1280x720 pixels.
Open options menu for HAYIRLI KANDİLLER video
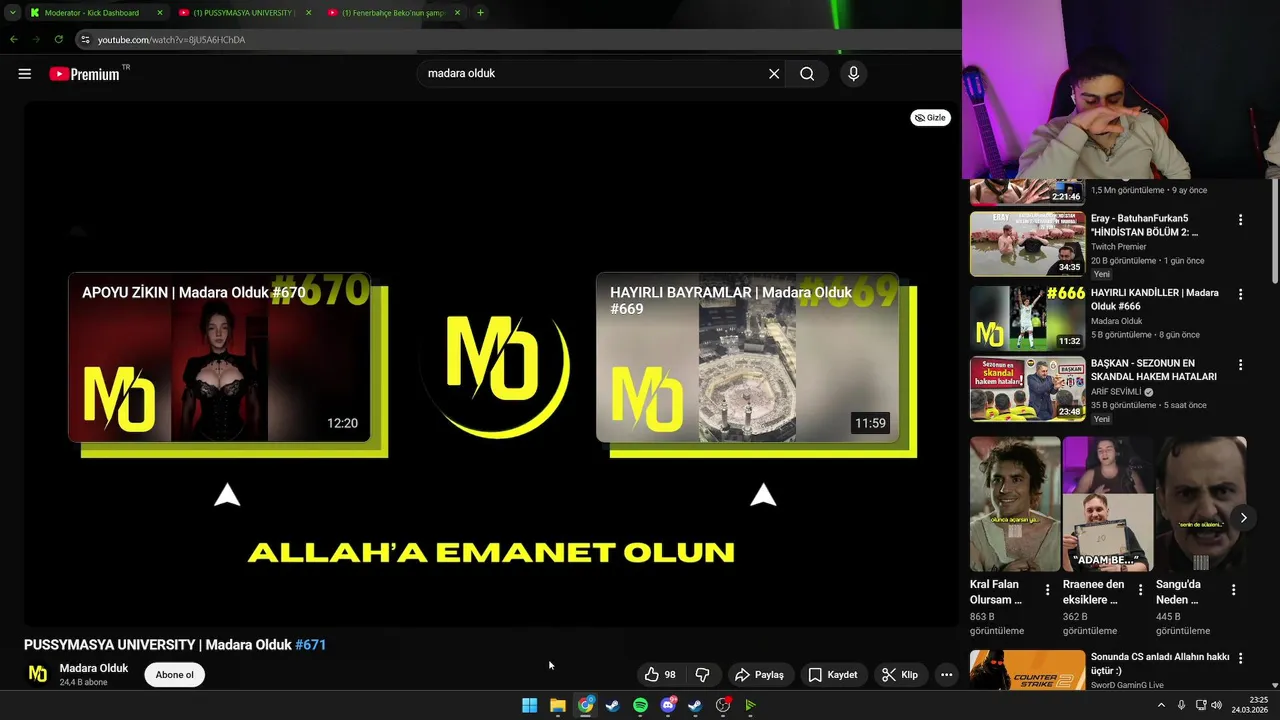(x=1240, y=295)
